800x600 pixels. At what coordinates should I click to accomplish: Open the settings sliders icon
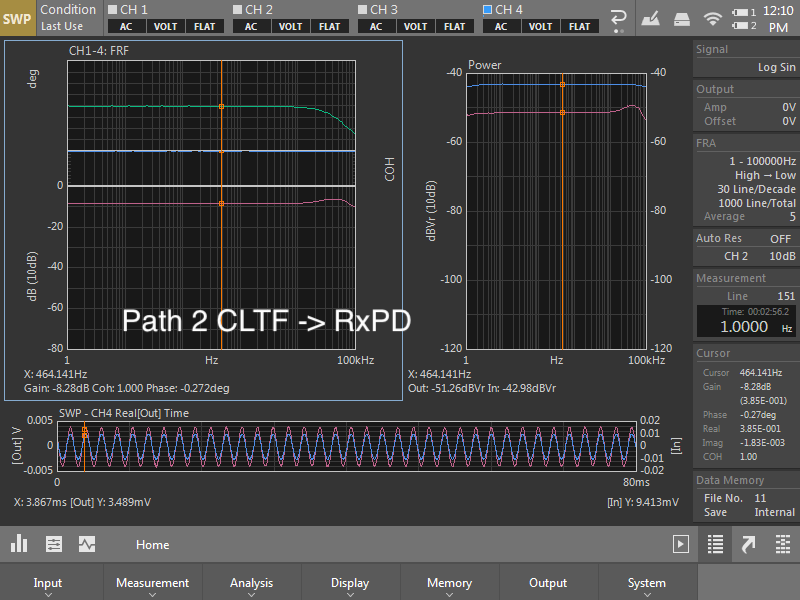[53, 545]
